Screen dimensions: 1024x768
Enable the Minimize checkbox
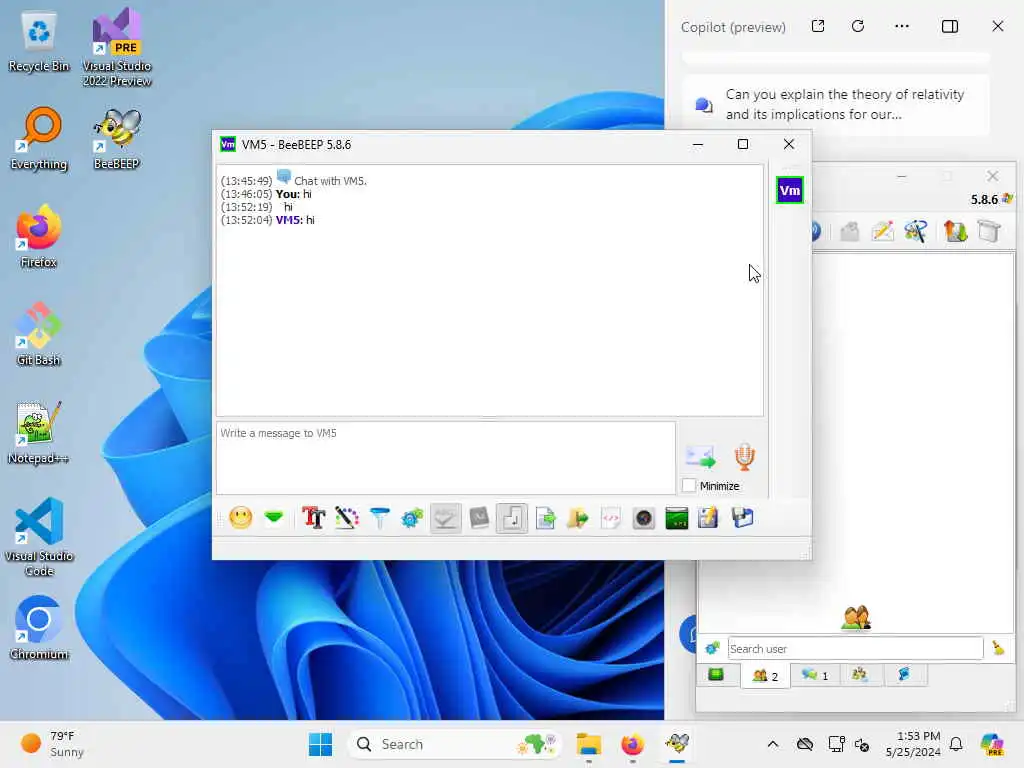[689, 486]
